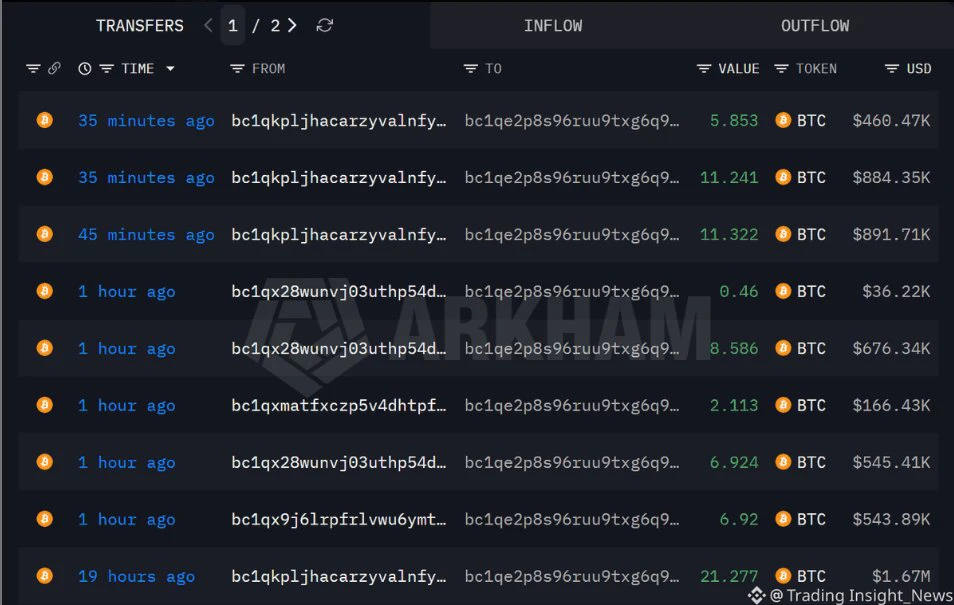Sort by the USD column header

(919, 69)
